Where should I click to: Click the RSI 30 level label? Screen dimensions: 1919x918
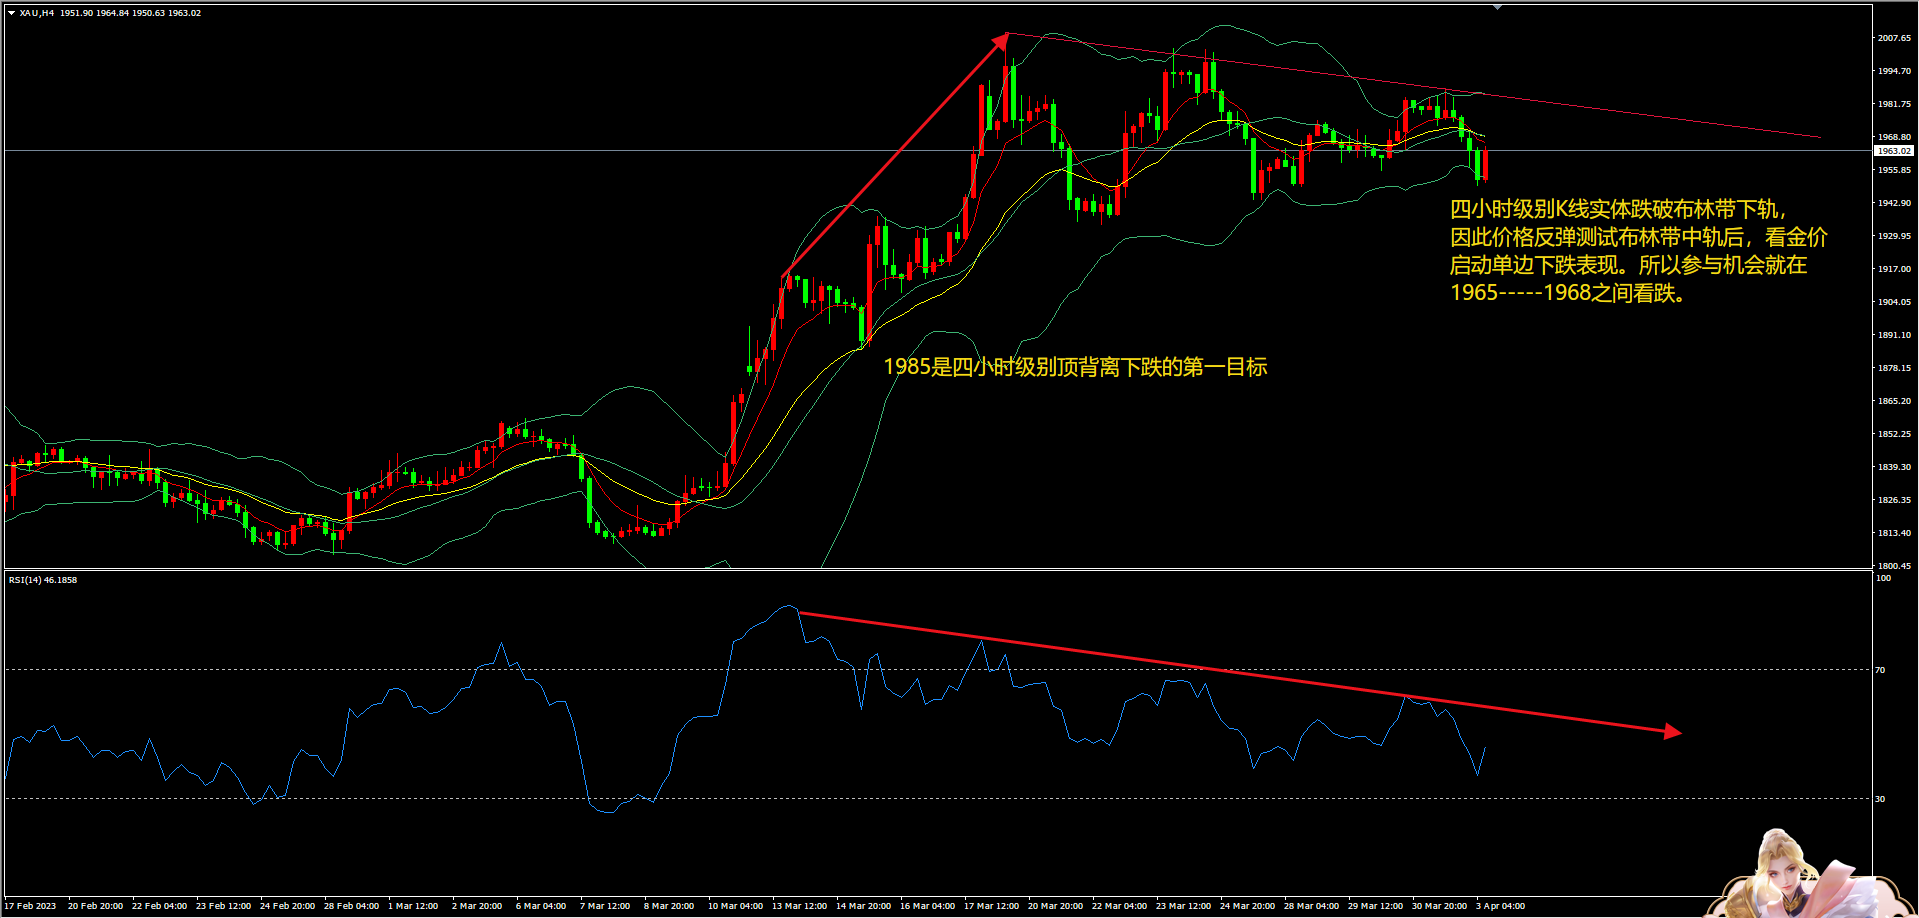[1880, 799]
